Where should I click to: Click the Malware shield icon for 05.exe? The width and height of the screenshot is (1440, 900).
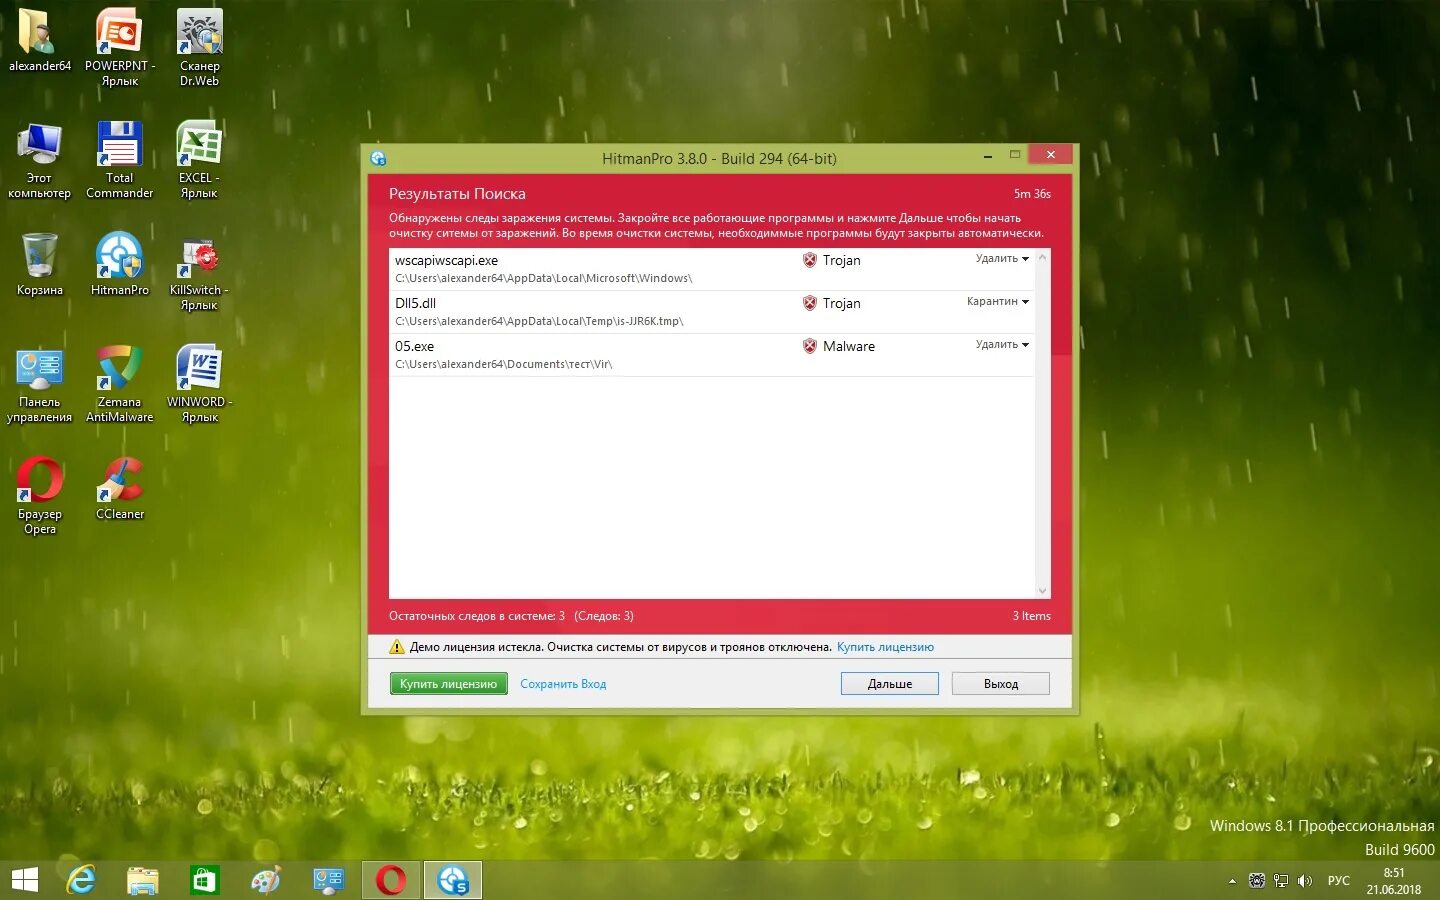pos(810,346)
